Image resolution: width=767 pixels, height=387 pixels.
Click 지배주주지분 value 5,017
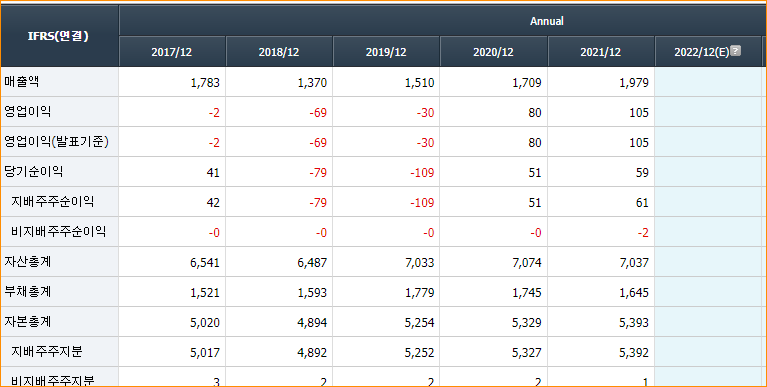[x=205, y=352]
